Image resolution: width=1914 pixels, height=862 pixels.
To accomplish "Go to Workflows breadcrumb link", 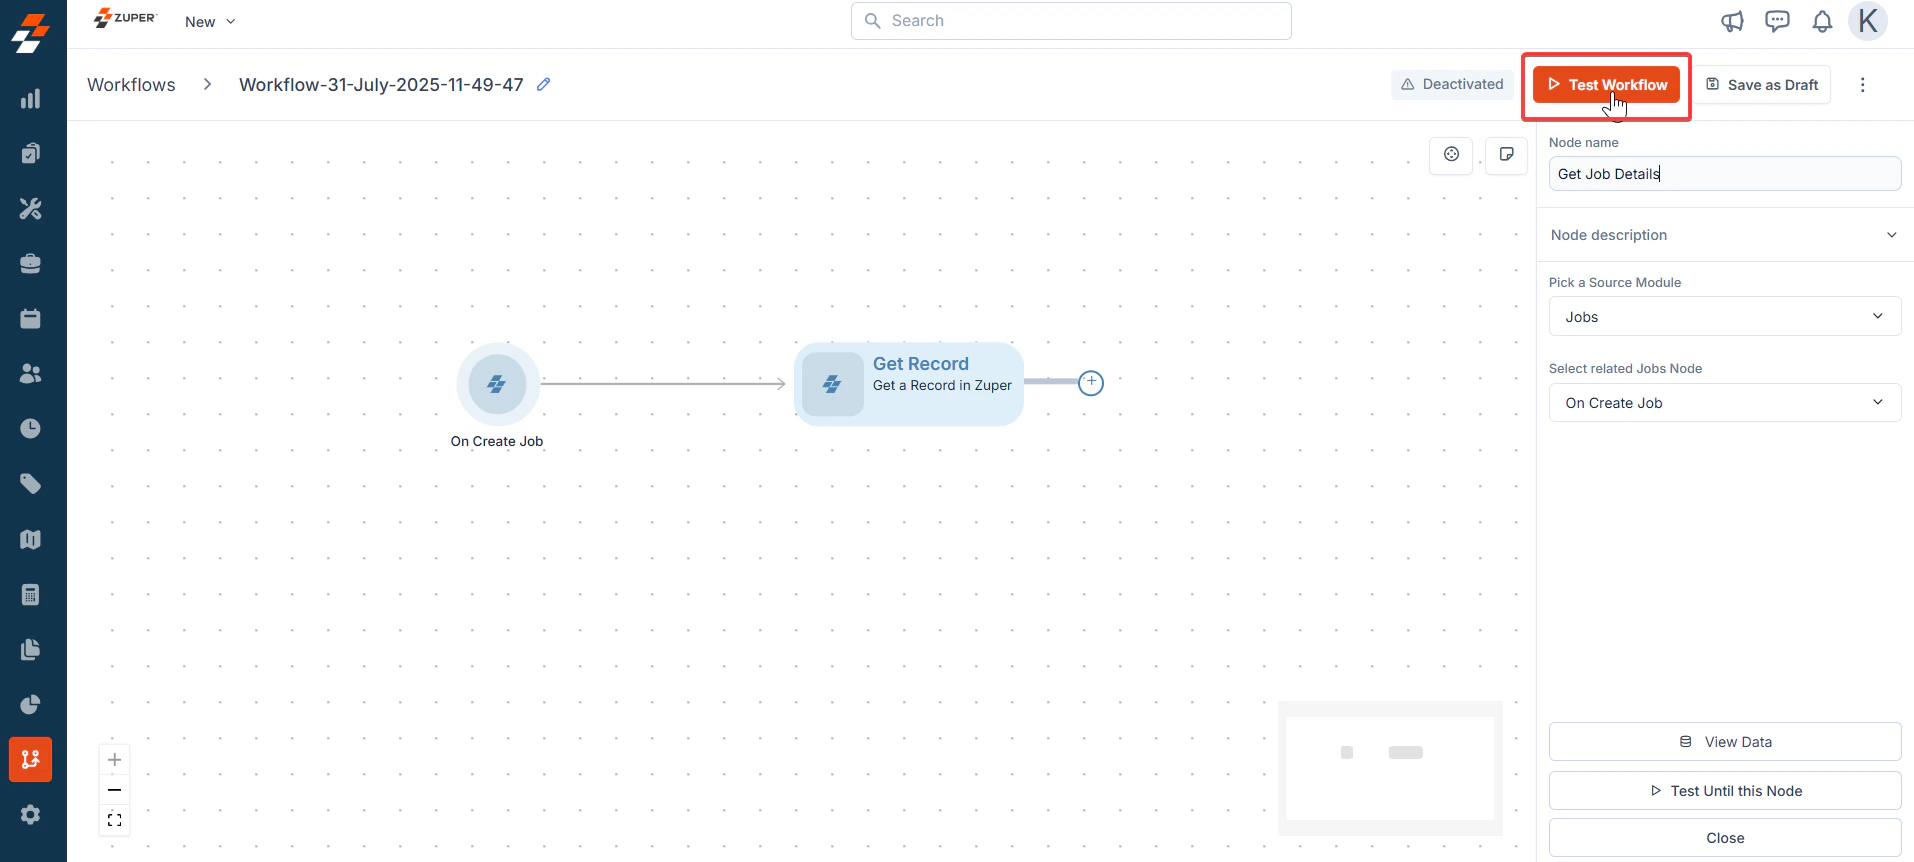I will 131,85.
